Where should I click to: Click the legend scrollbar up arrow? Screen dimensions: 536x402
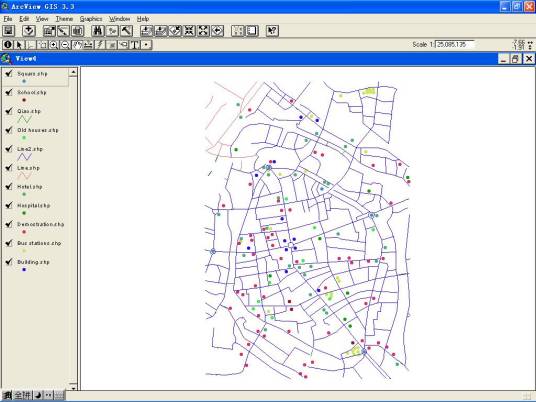tap(73, 72)
